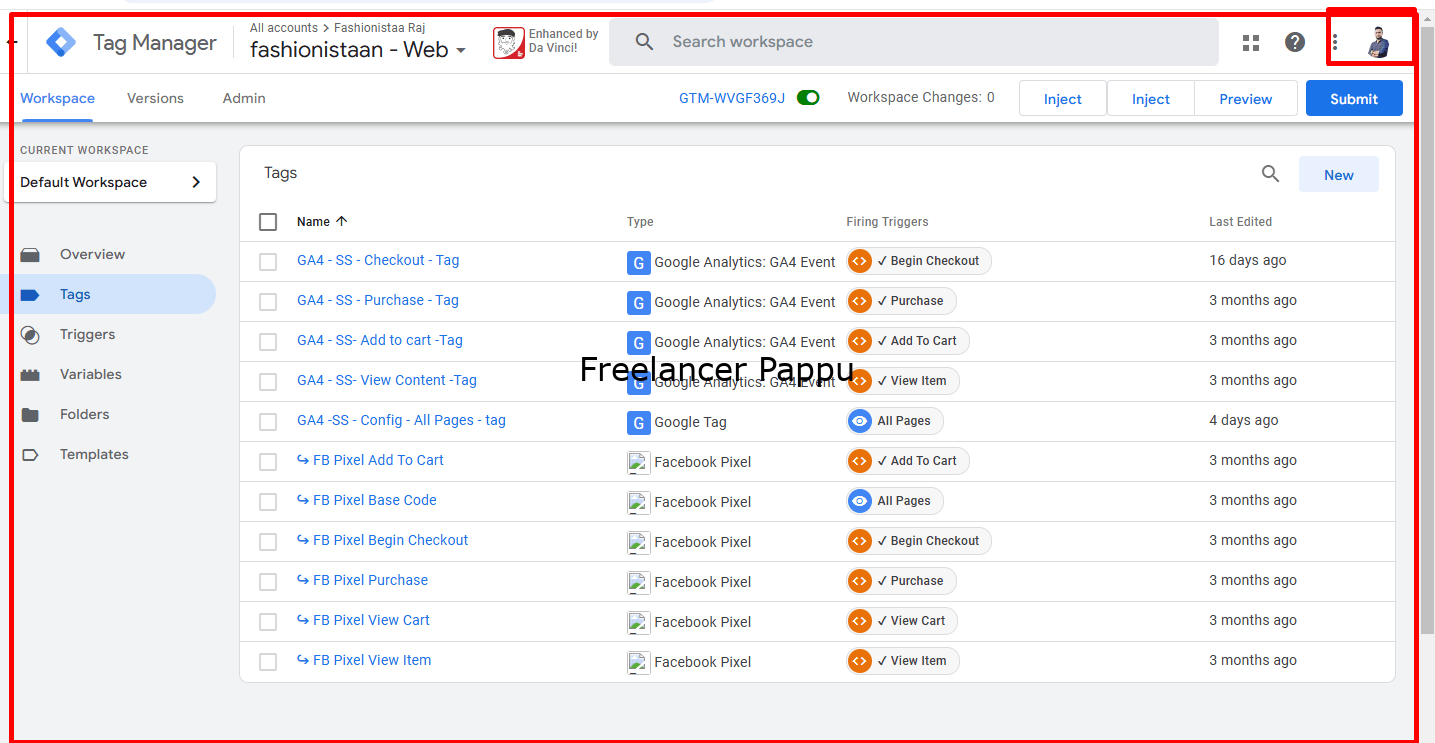Click the vertical page scrollbar
The image size is (1435, 743).
click(x=1427, y=330)
